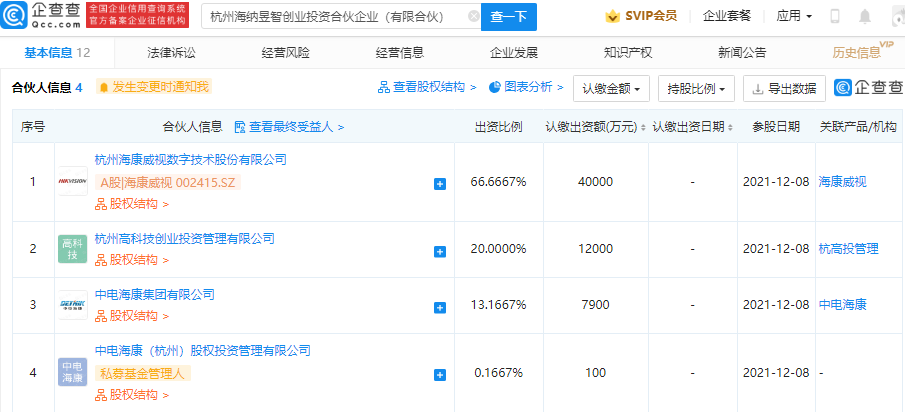Expand 中电海康集团 row plus icon
The image size is (905, 412).
439,305
